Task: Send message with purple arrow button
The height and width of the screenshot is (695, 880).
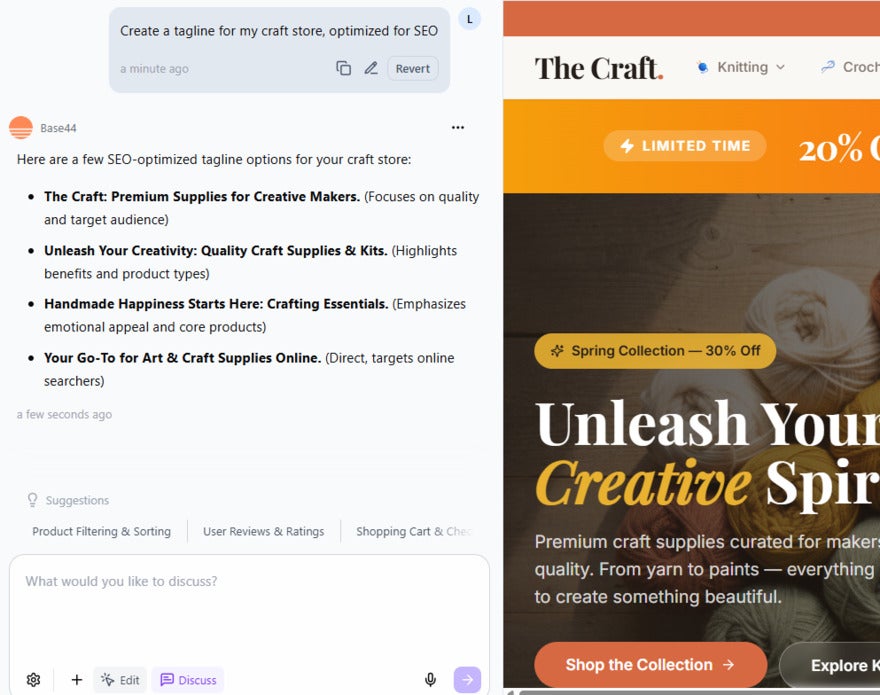Action: pyautogui.click(x=467, y=680)
